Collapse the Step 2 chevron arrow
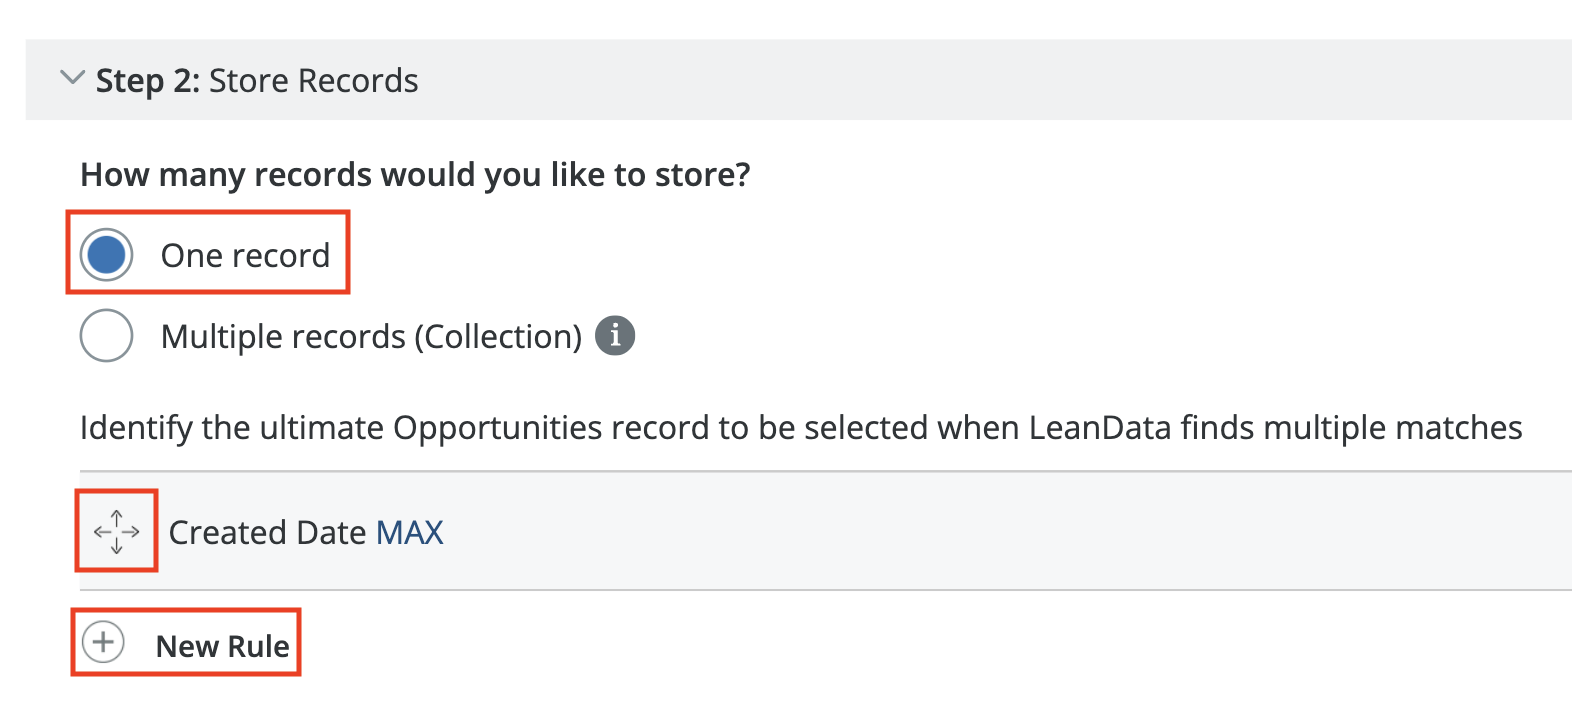The height and width of the screenshot is (712, 1572). (x=72, y=78)
